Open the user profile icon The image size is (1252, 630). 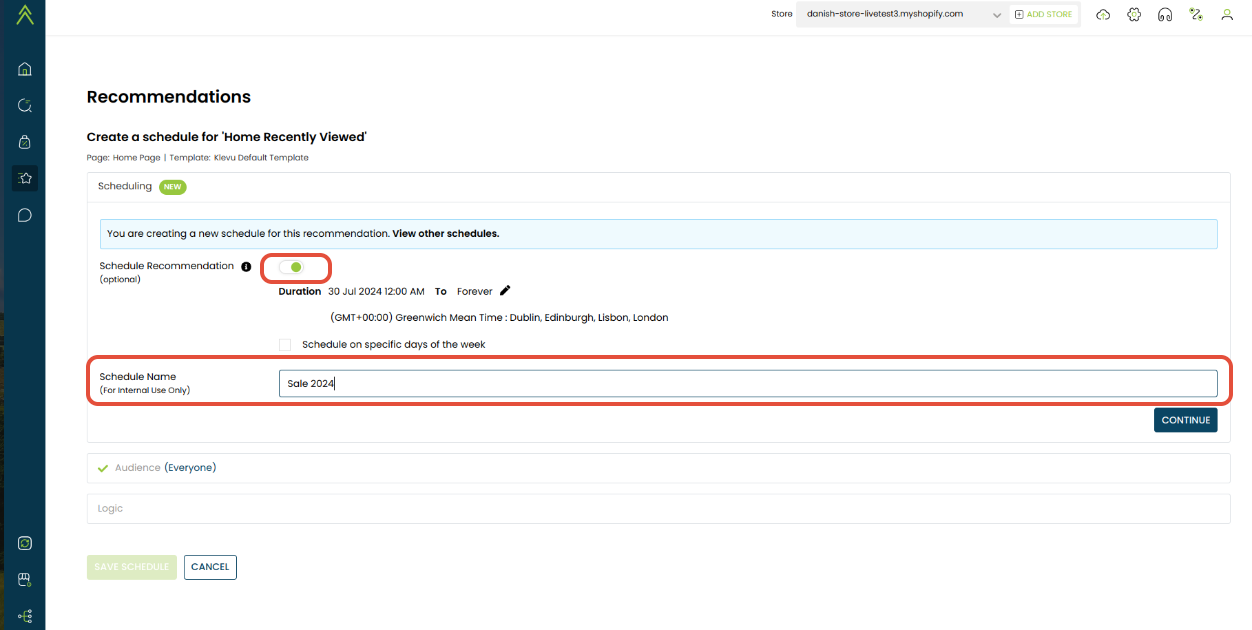point(1227,15)
